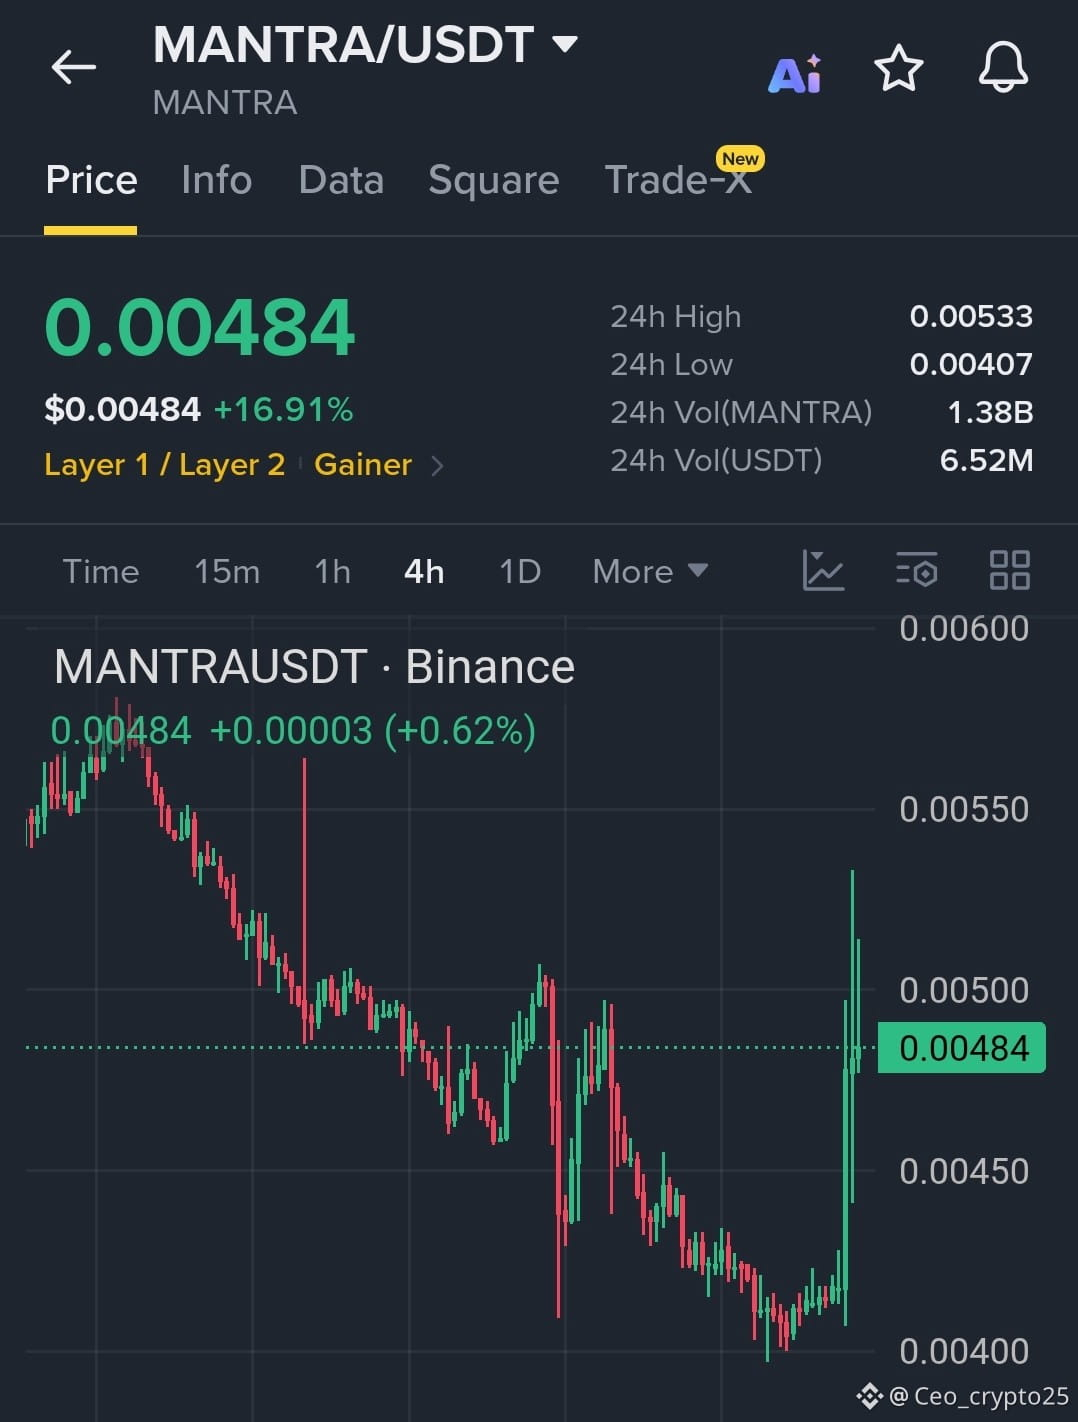Select the 1D chart interval
Viewport: 1078px width, 1422px height.
(520, 571)
